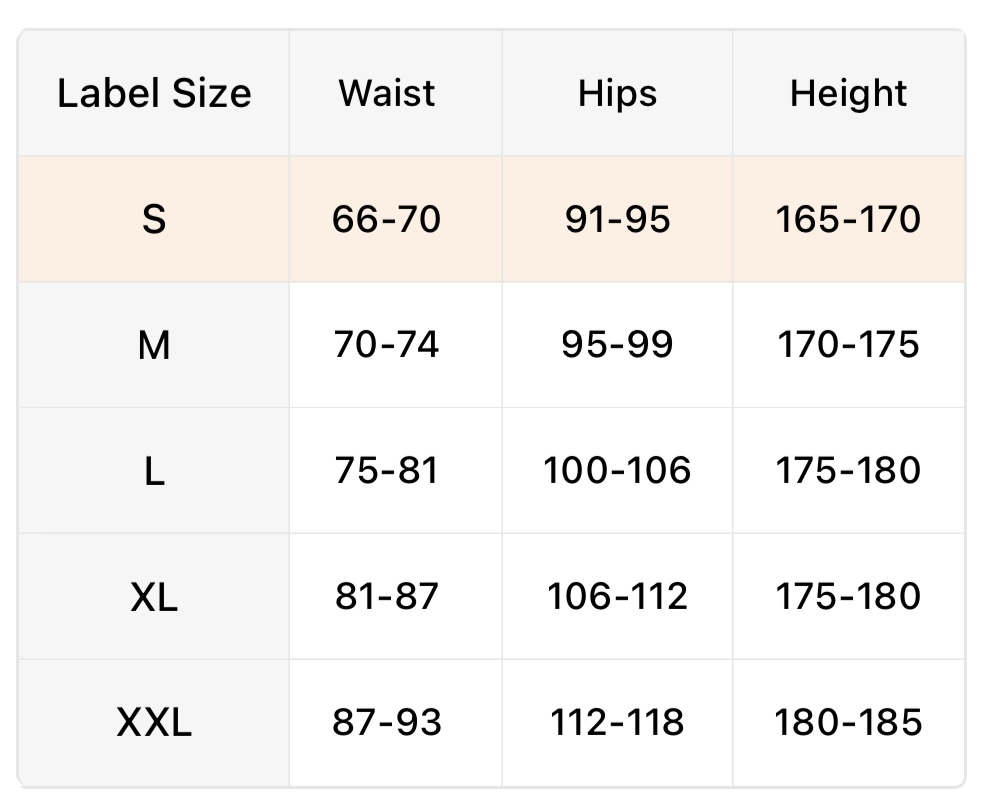The width and height of the screenshot is (987, 798).
Task: Click the Hips column header
Action: click(617, 94)
